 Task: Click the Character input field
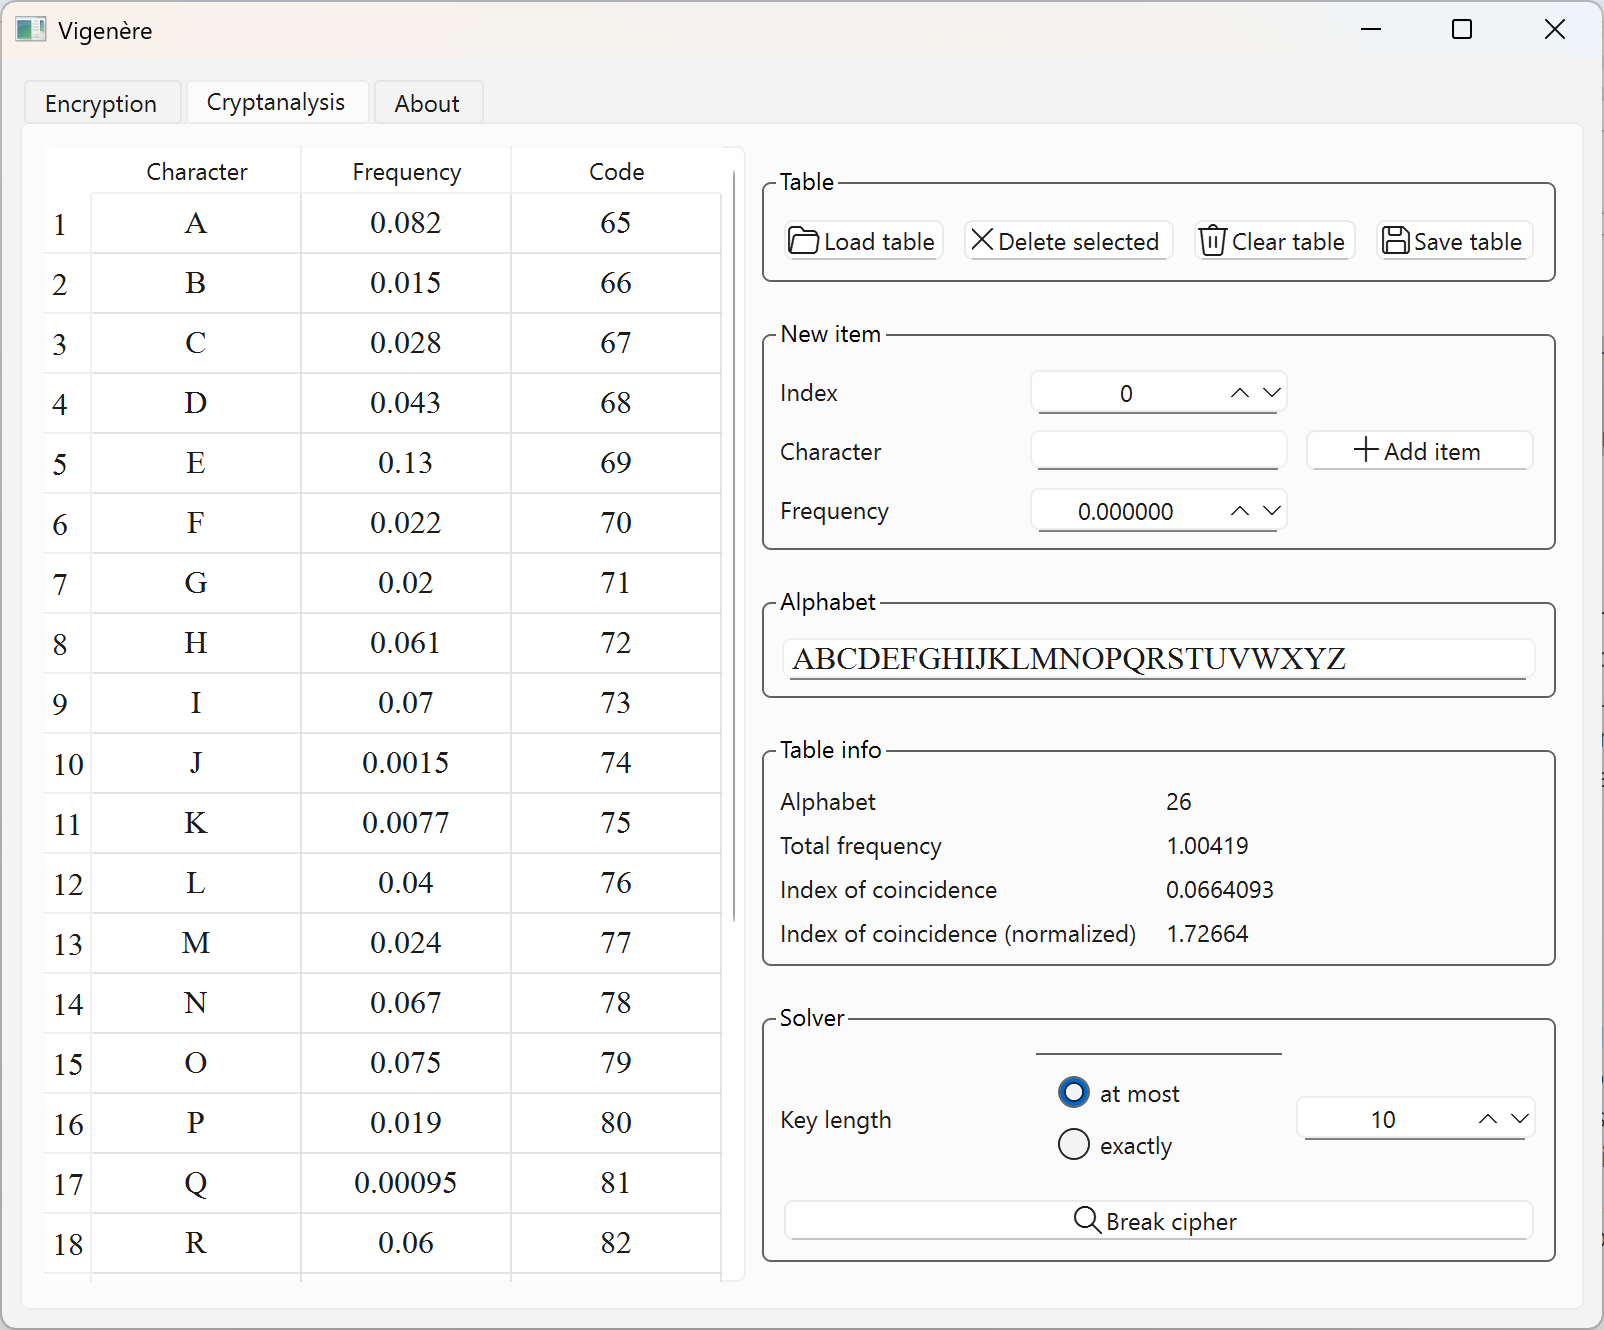(1158, 451)
